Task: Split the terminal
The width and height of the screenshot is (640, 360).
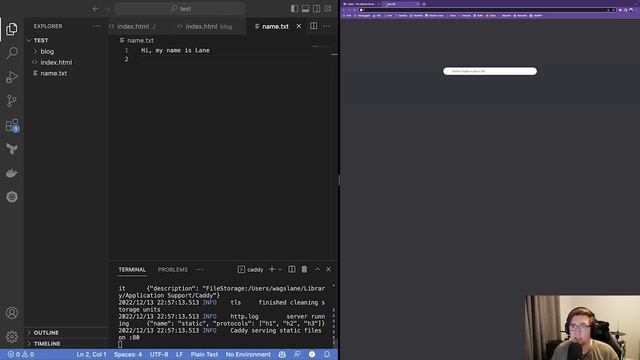Action: 292,269
